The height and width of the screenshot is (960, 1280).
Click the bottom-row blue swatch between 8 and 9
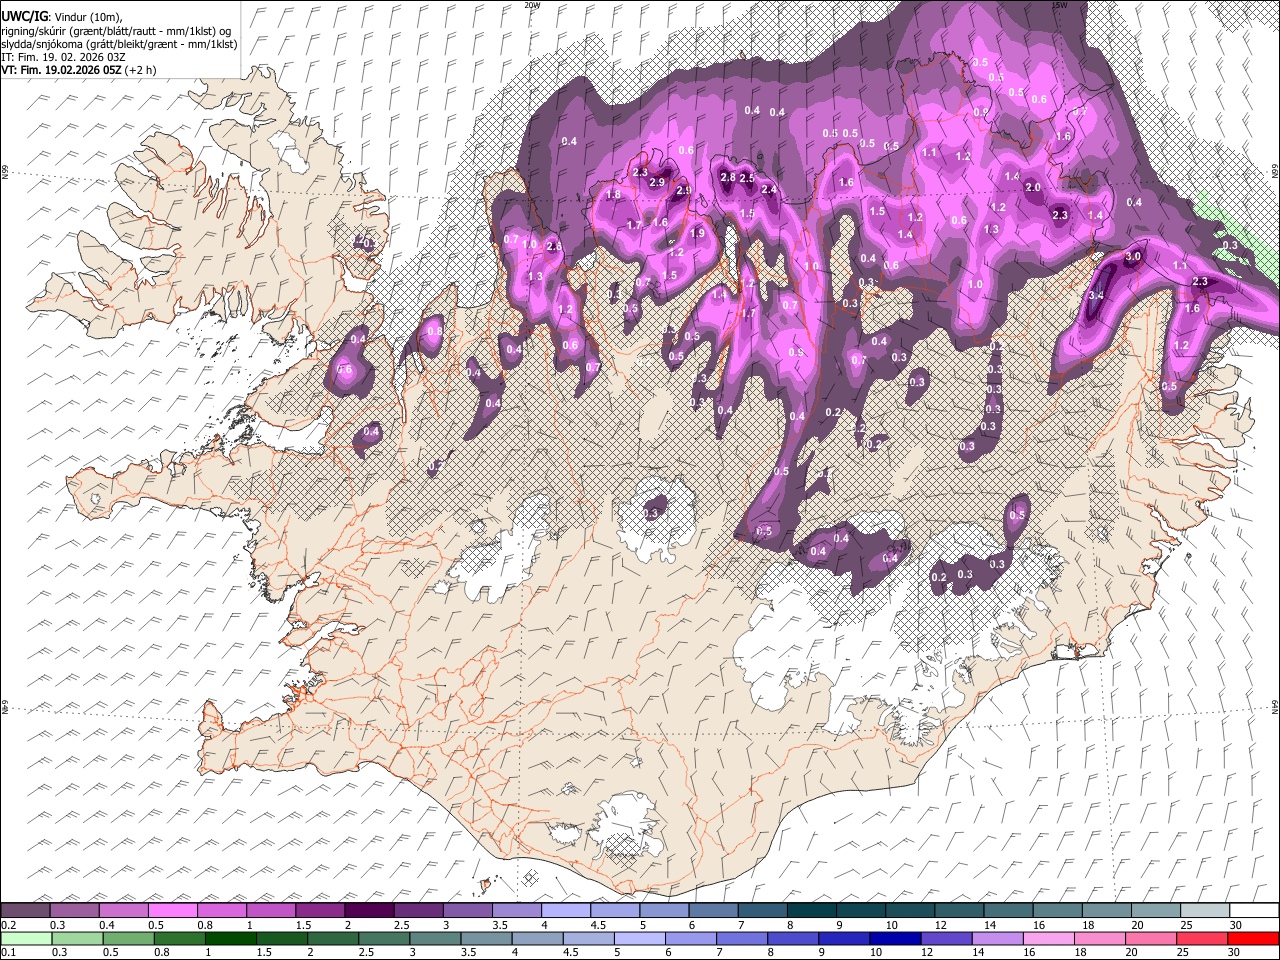[793, 938]
